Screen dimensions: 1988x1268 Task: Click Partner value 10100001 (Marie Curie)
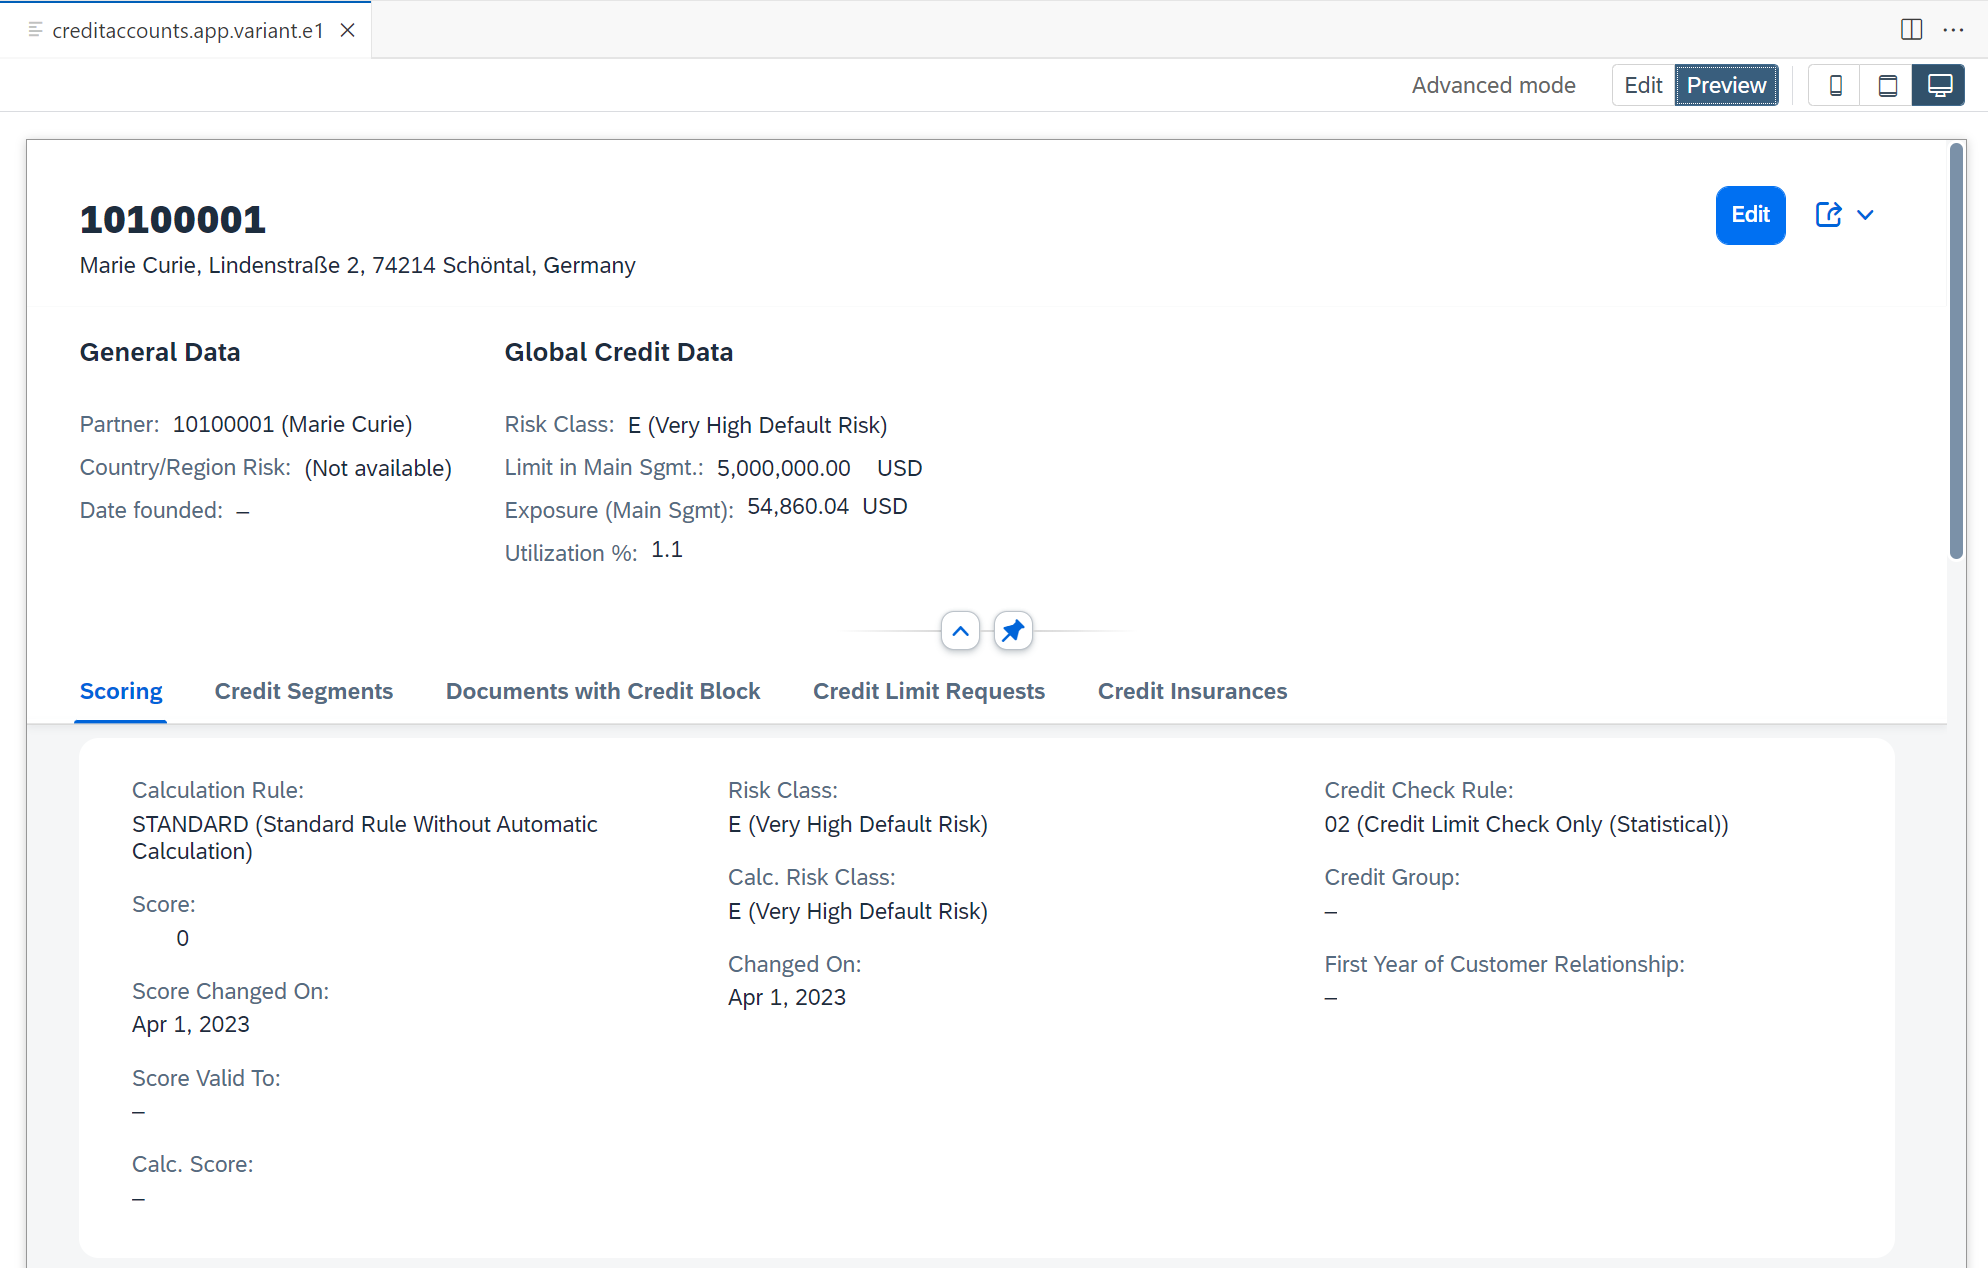[x=293, y=424]
